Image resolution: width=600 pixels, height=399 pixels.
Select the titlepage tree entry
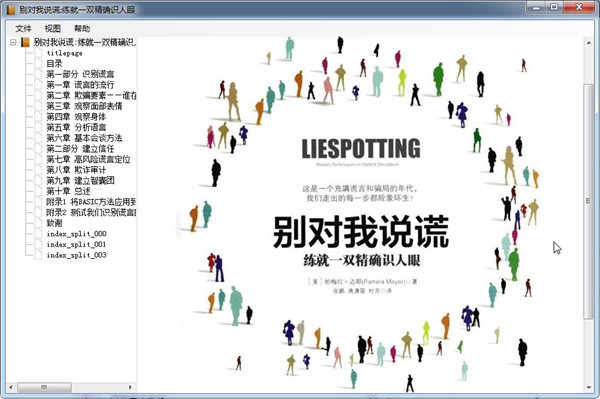[x=64, y=53]
